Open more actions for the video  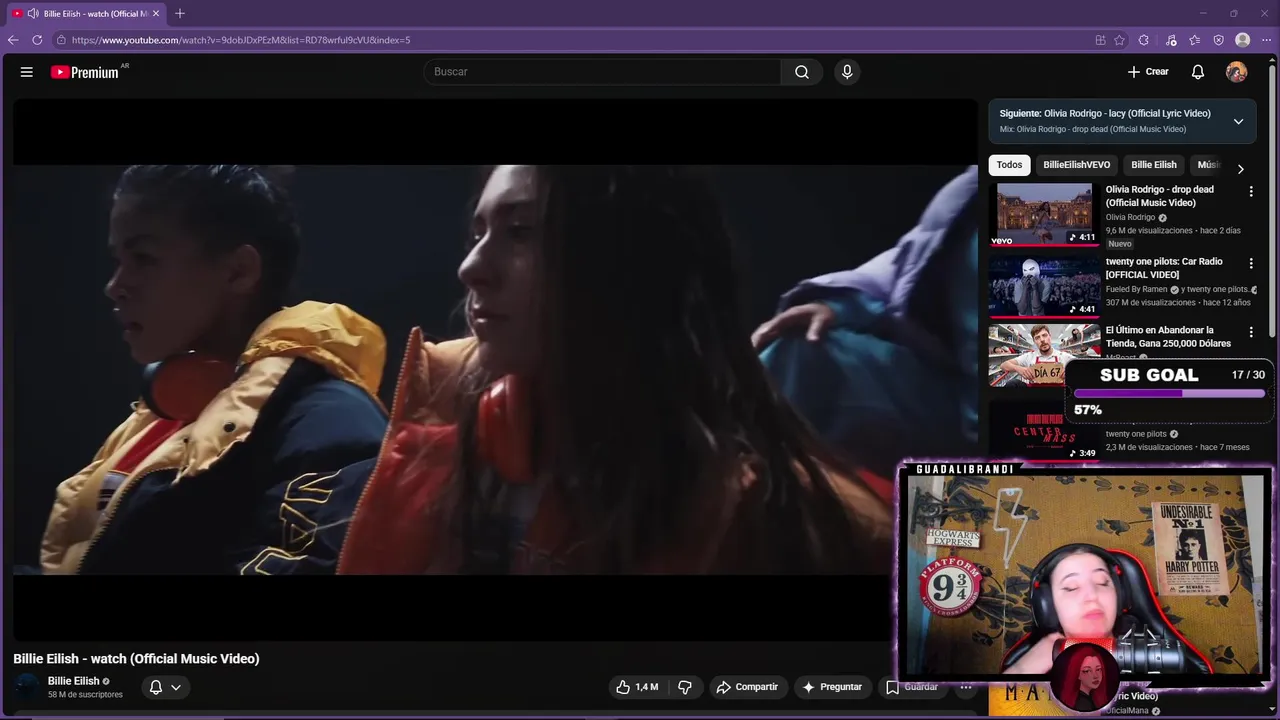tap(966, 687)
